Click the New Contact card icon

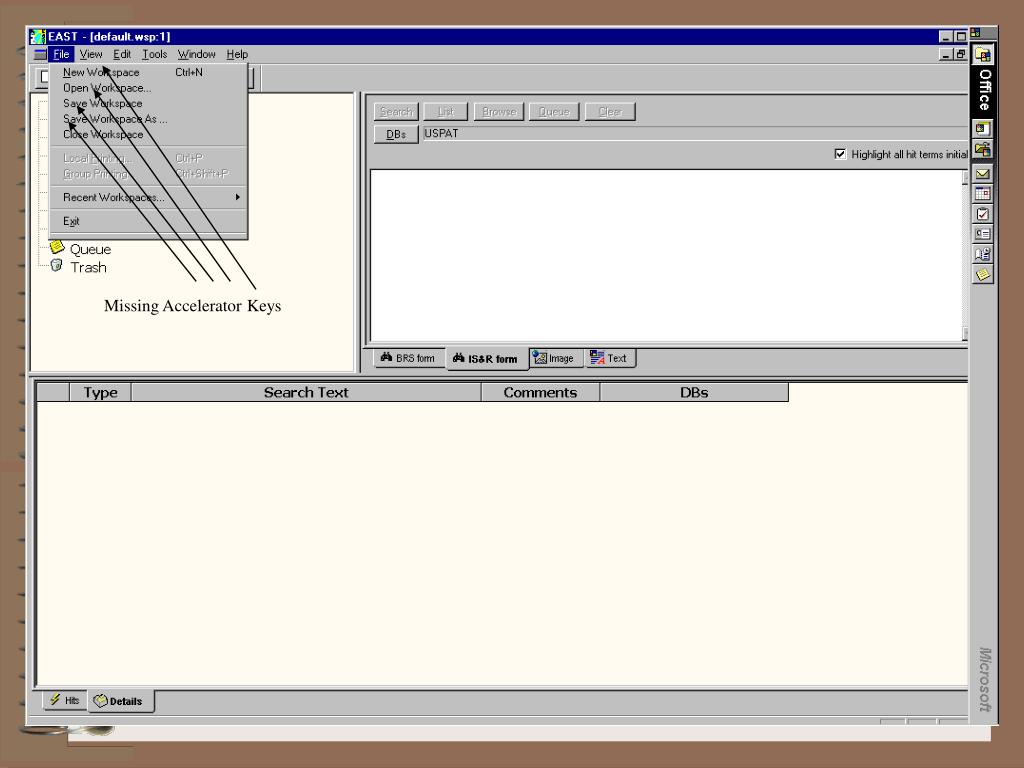tap(982, 234)
